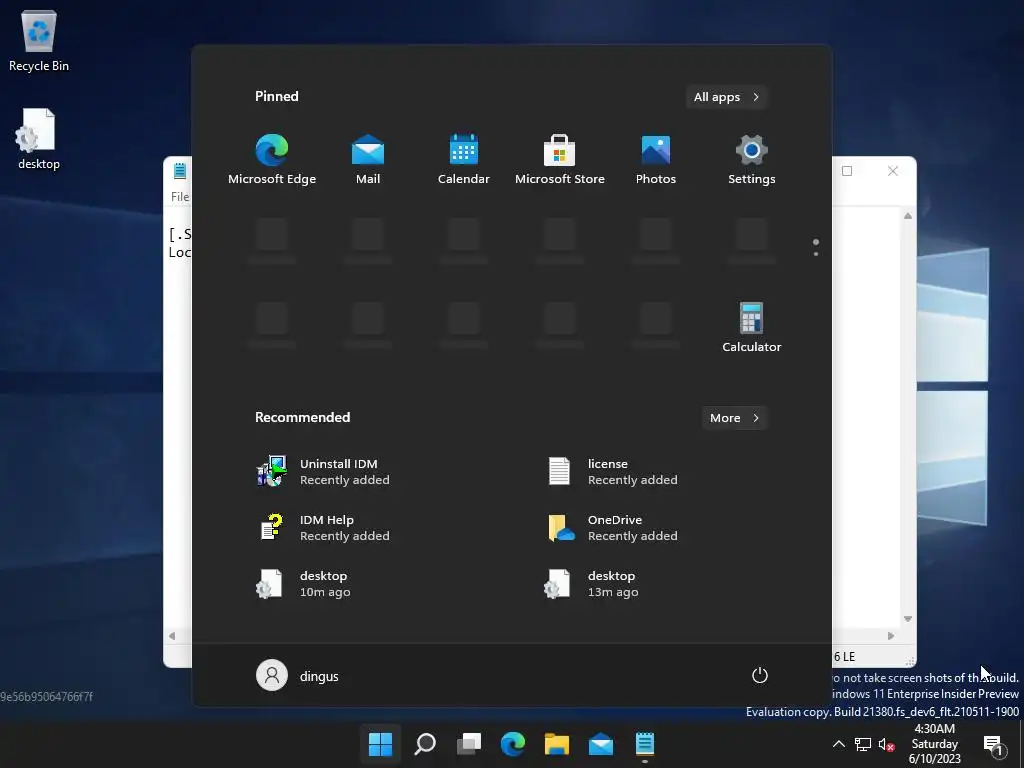Image resolution: width=1024 pixels, height=768 pixels.
Task: Open the pinned Calendar app
Action: coord(464,160)
